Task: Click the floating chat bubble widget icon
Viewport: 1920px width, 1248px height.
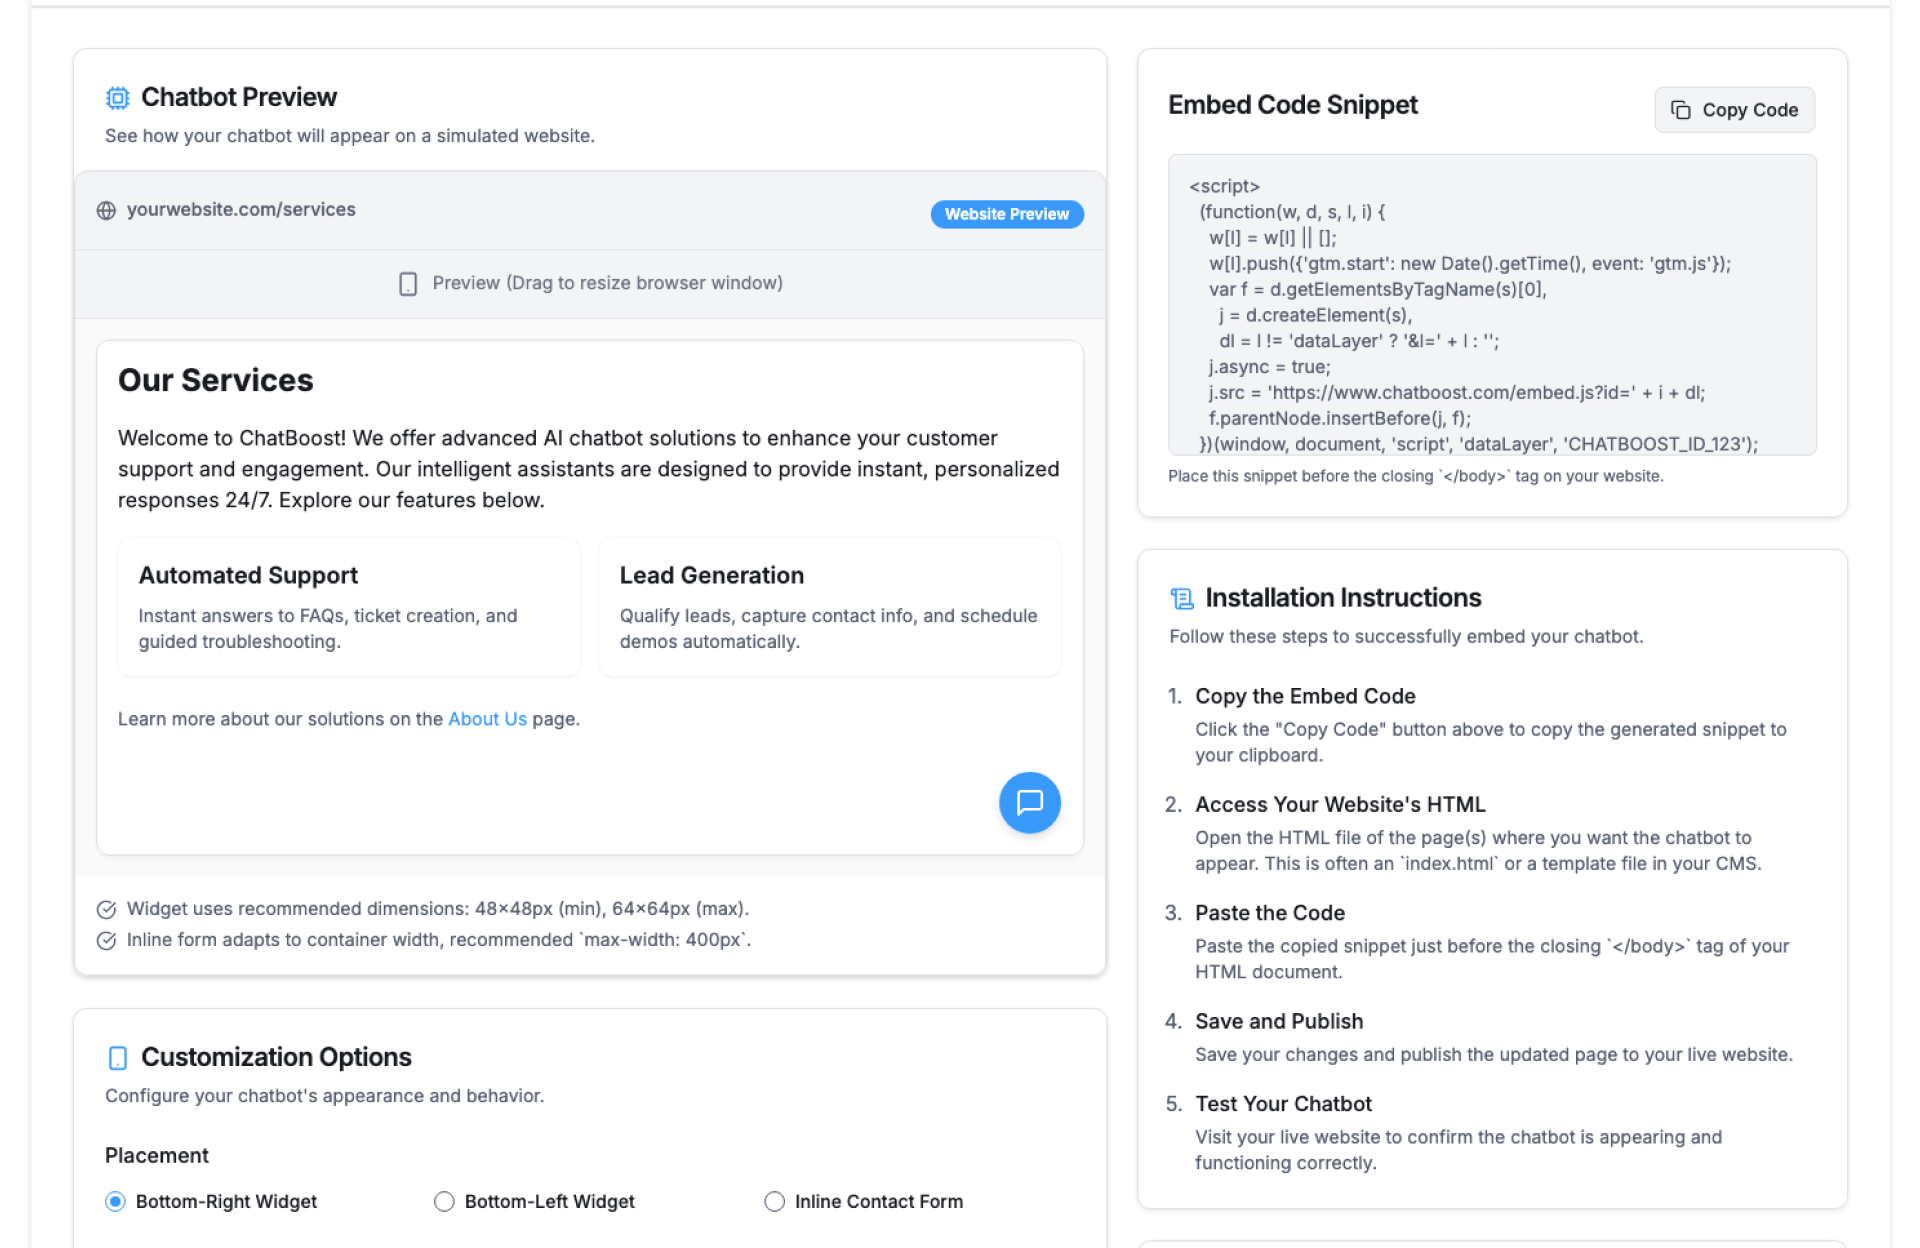Action: tap(1029, 802)
